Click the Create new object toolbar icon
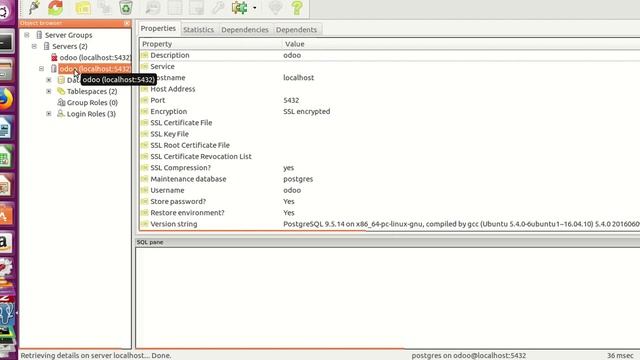Image resolution: width=640 pixels, height=360 pixels. click(105, 8)
